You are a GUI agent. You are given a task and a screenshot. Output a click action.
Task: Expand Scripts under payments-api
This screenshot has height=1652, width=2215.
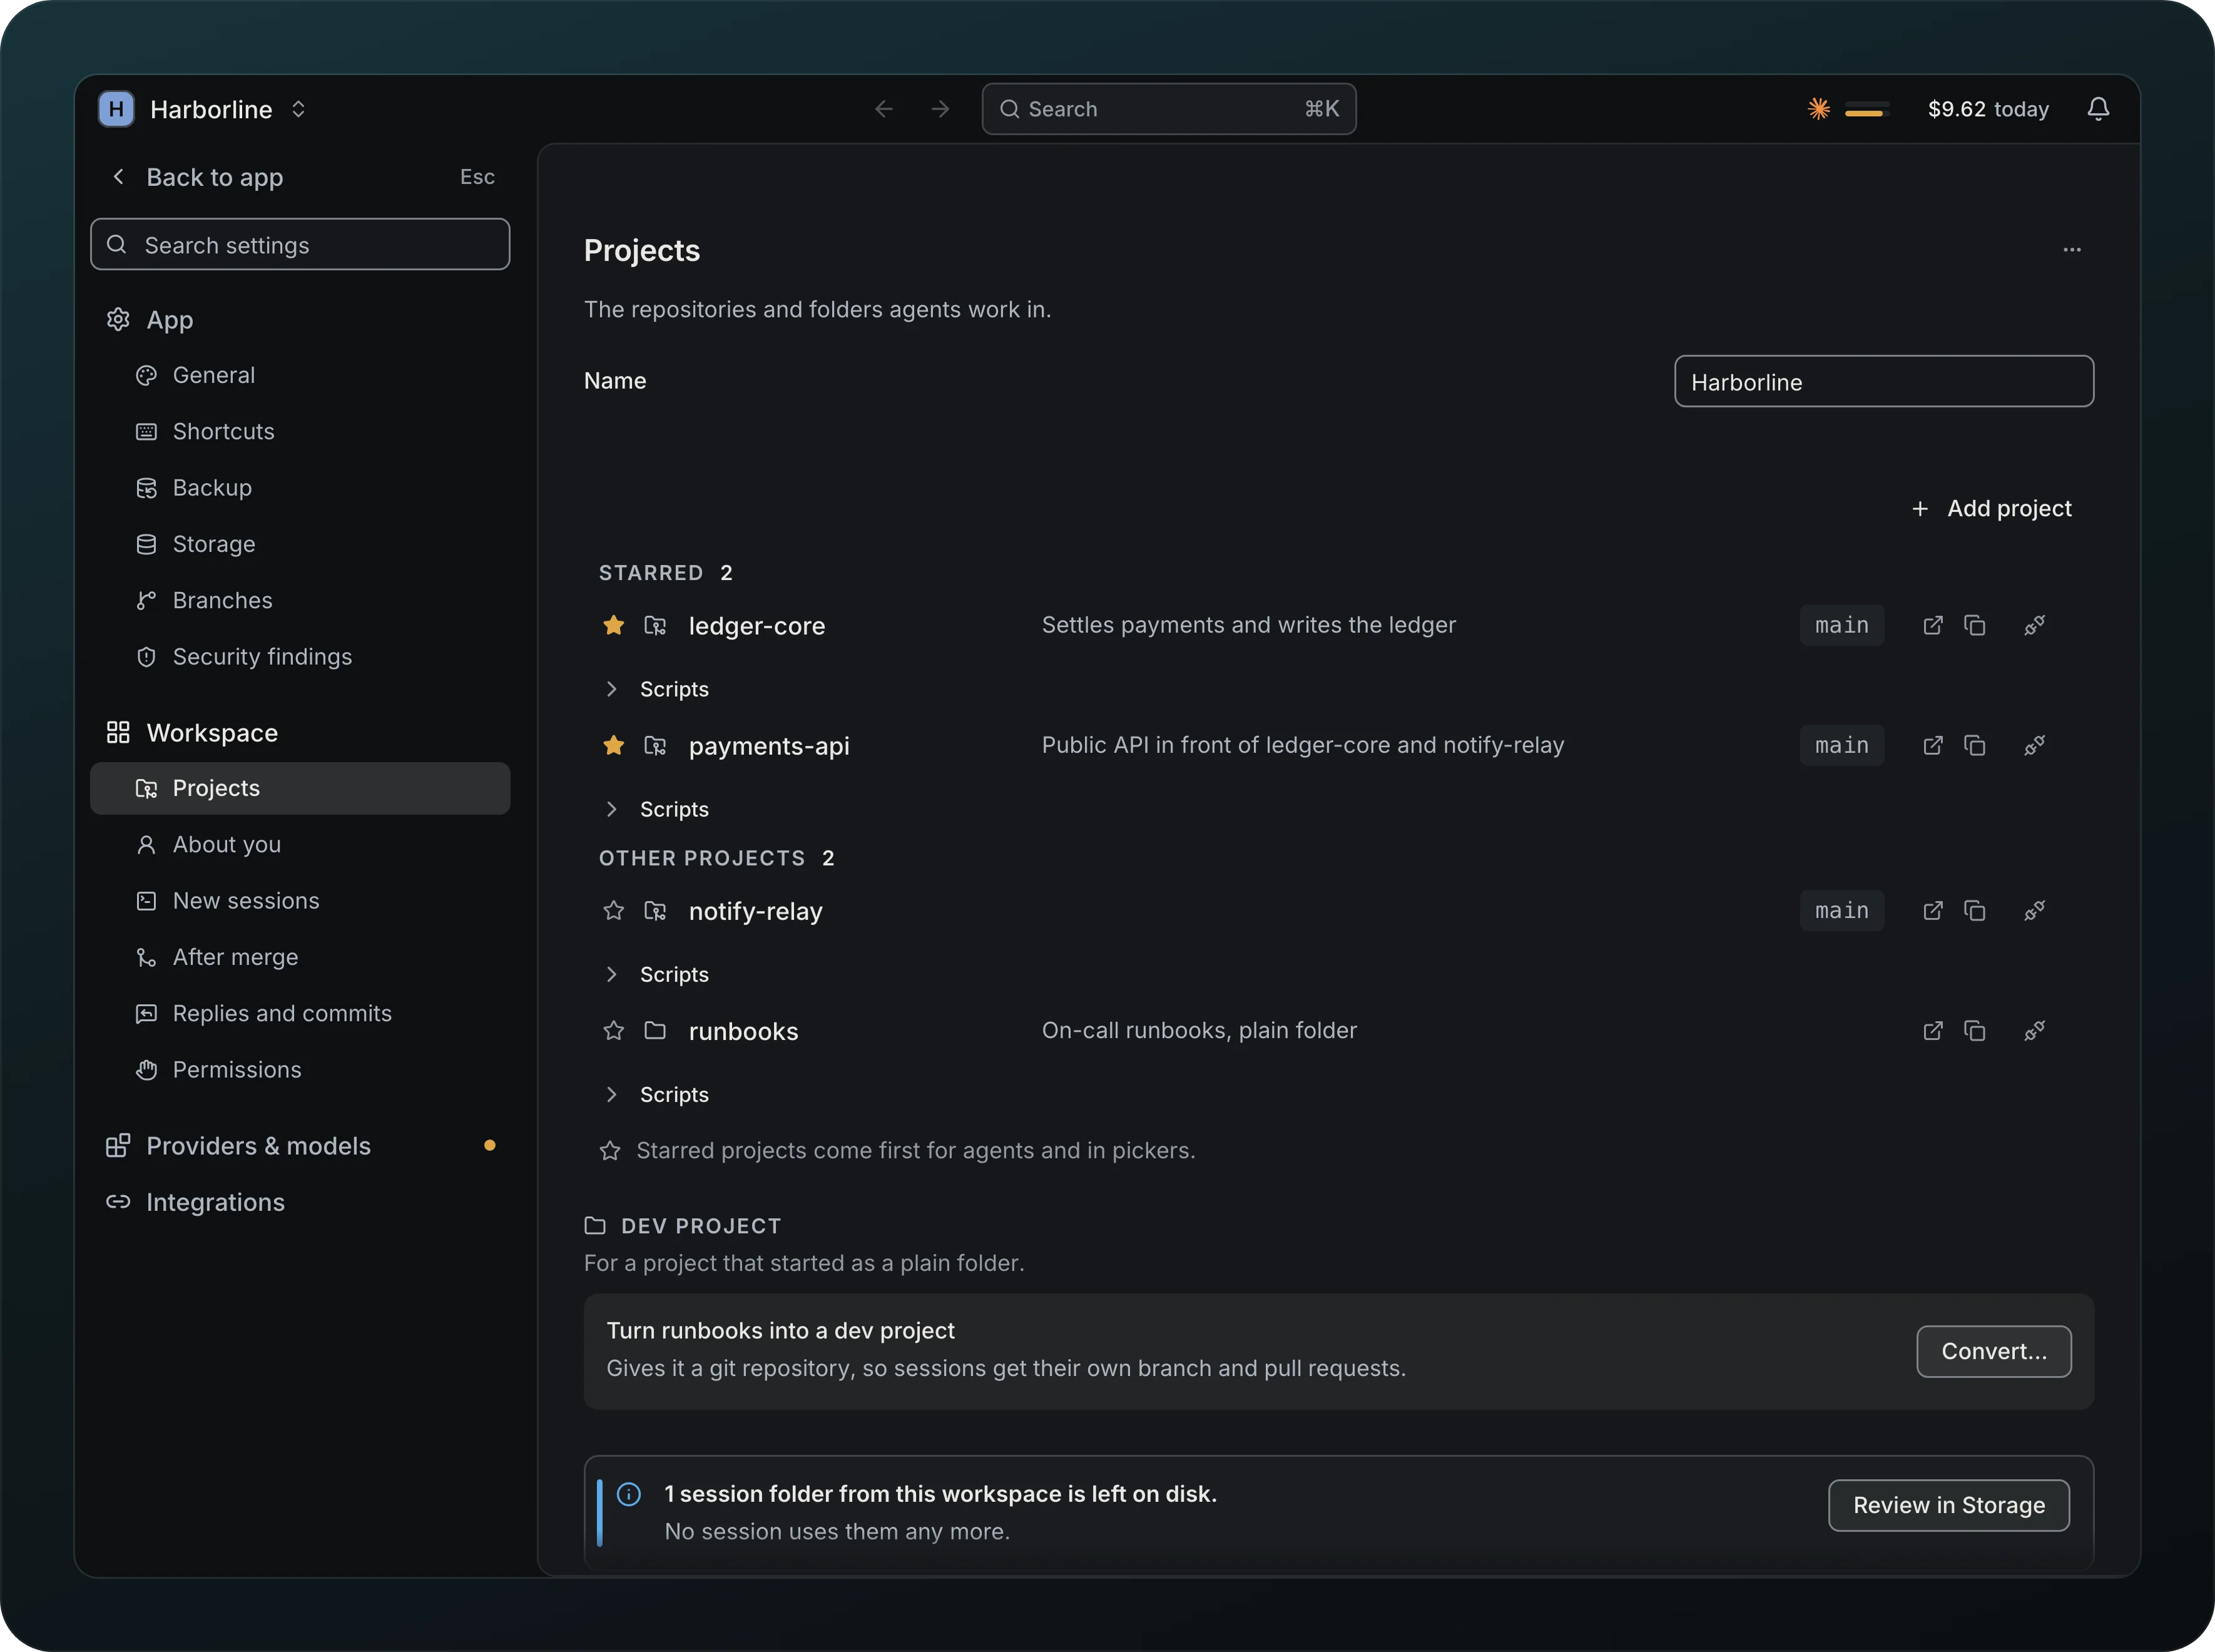(x=656, y=809)
